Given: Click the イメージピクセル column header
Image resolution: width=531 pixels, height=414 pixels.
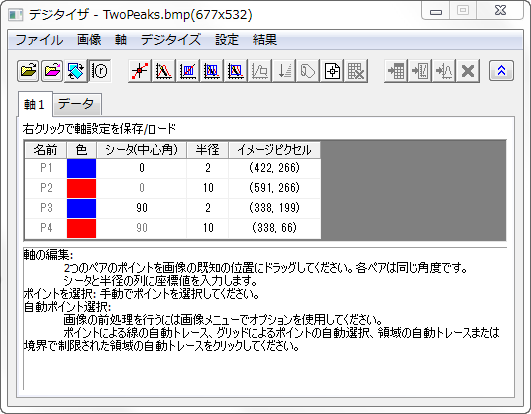Looking at the screenshot, I should pos(274,150).
